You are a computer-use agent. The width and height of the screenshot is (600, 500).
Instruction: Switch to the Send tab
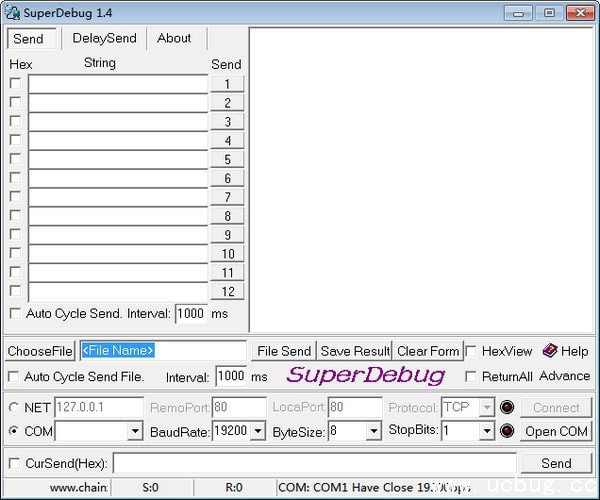[x=31, y=38]
